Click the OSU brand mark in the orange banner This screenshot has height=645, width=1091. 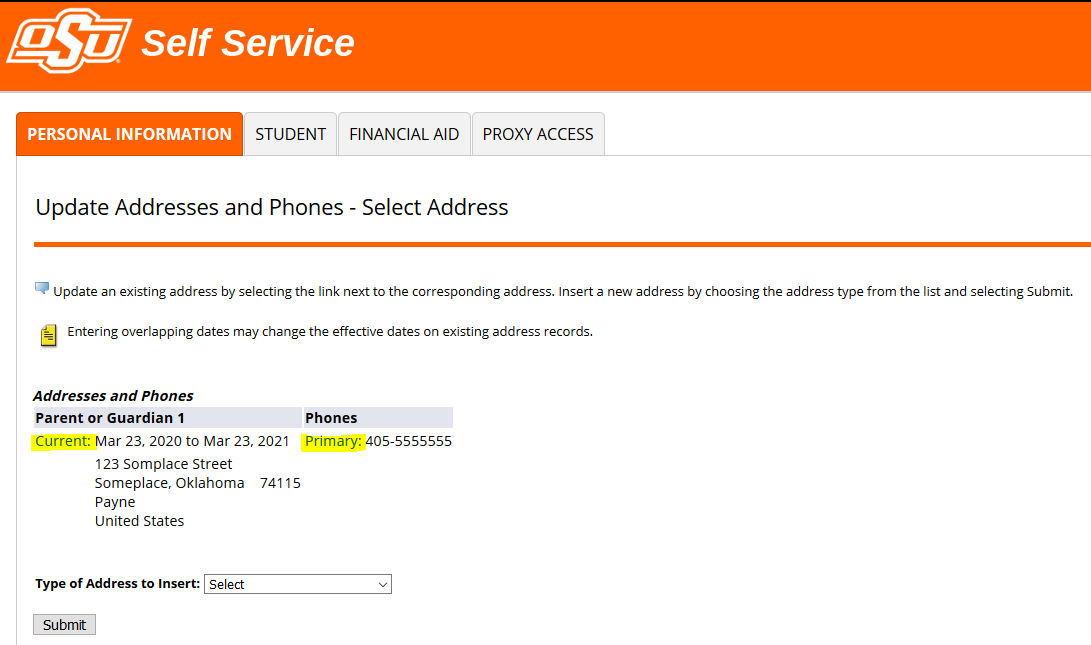click(x=68, y=41)
